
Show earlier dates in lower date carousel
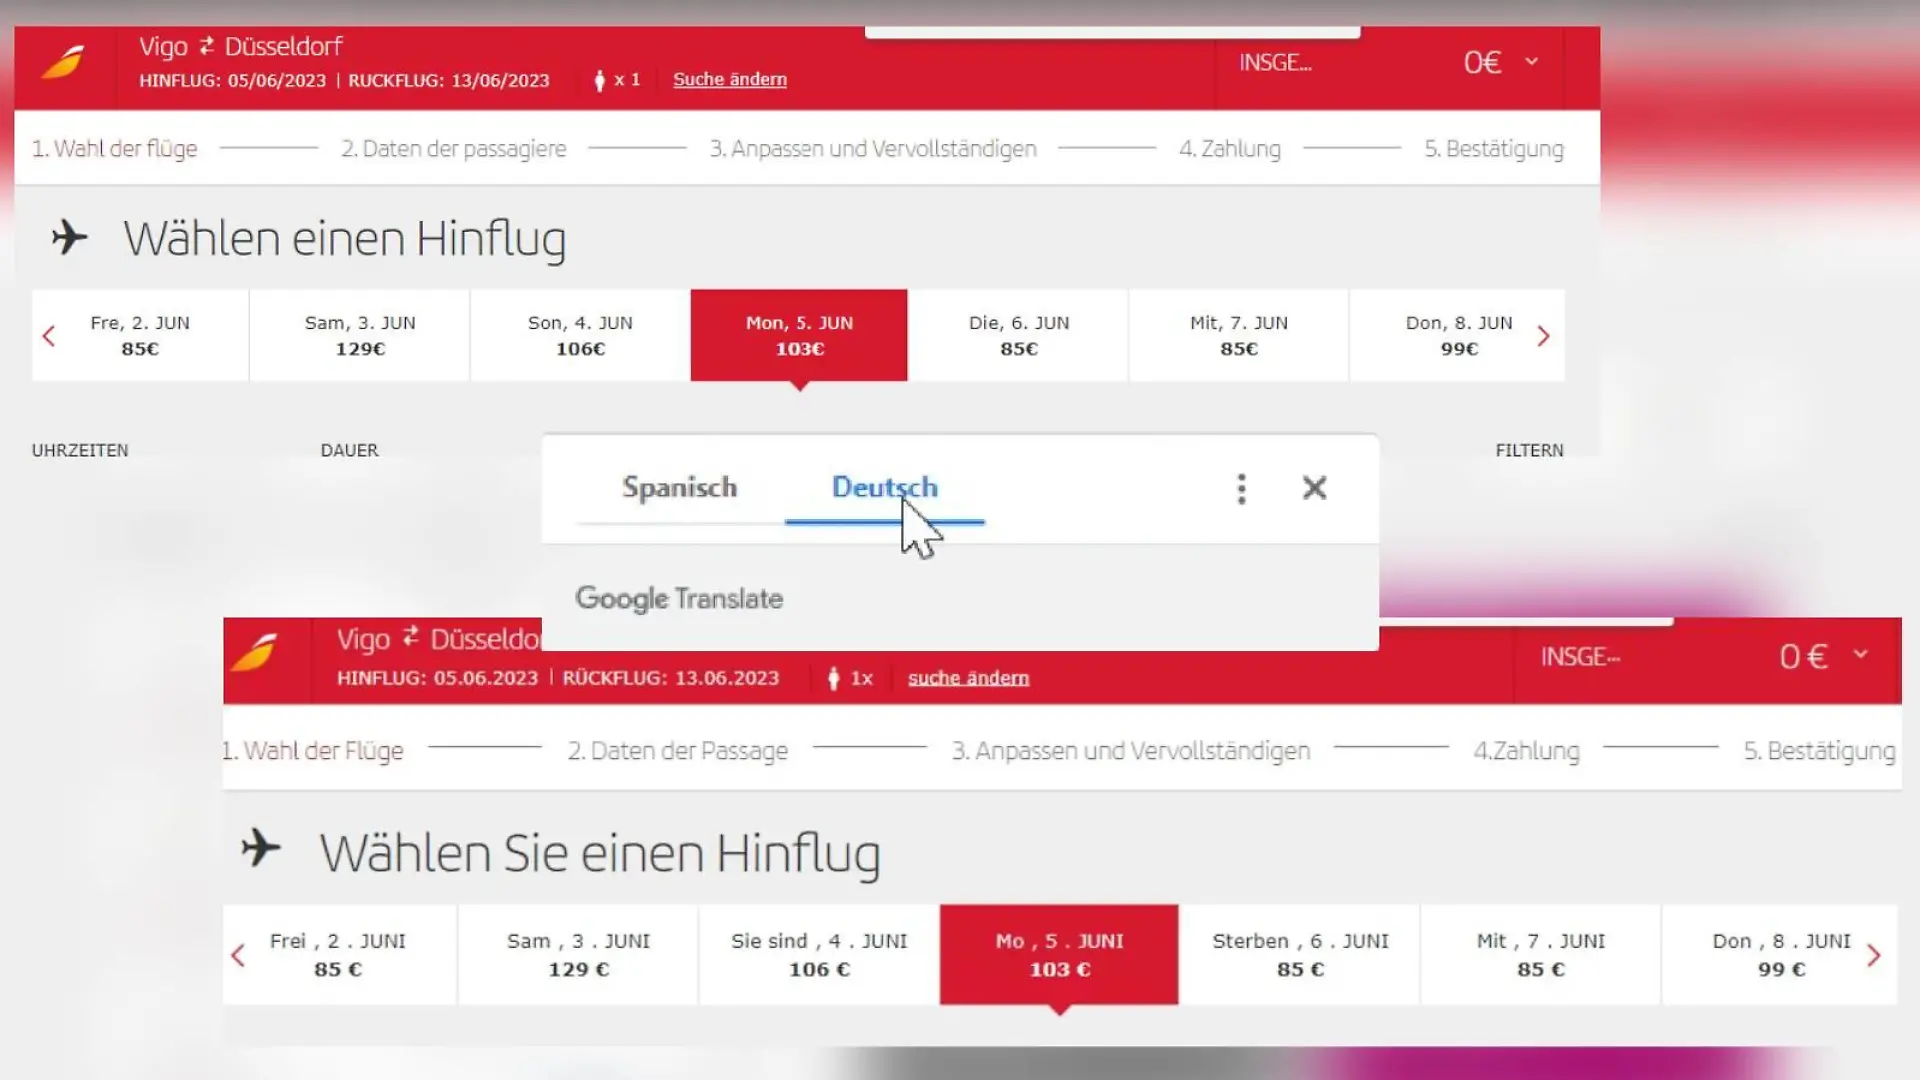pyautogui.click(x=238, y=956)
